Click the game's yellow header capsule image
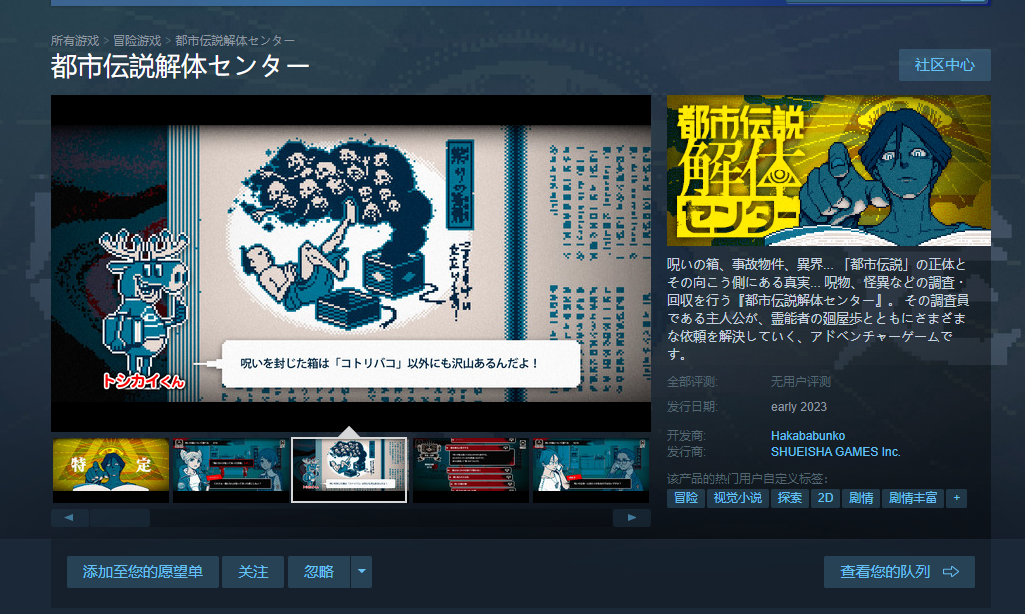Screen dimensions: 1025x614 828,171
